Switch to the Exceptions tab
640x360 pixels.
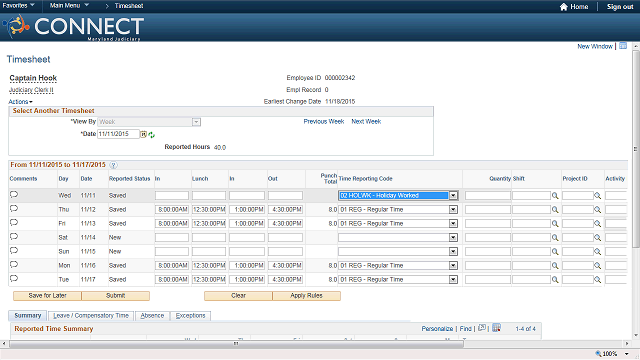pos(191,316)
